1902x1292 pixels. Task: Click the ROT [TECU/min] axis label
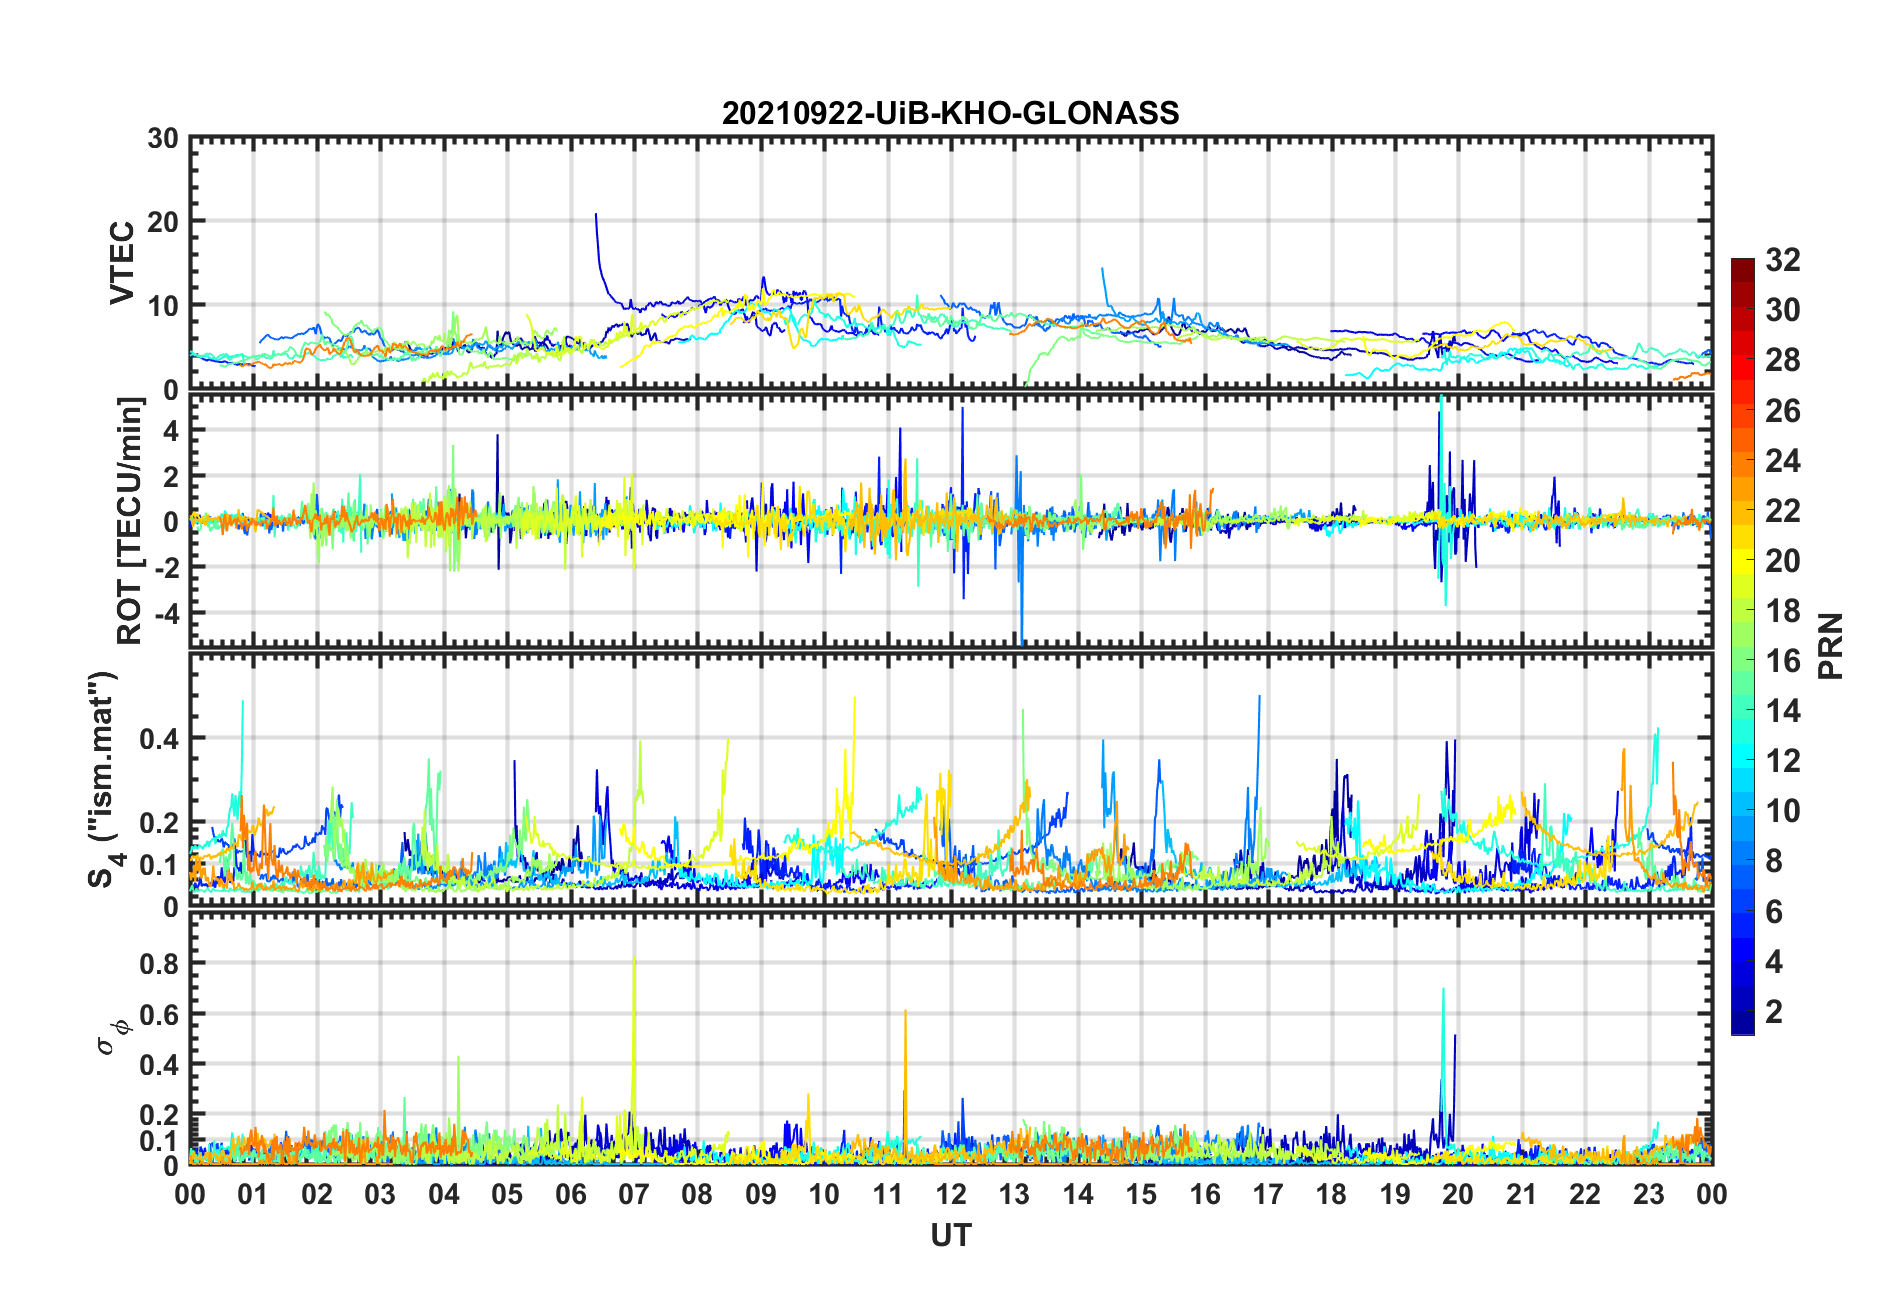click(x=130, y=520)
